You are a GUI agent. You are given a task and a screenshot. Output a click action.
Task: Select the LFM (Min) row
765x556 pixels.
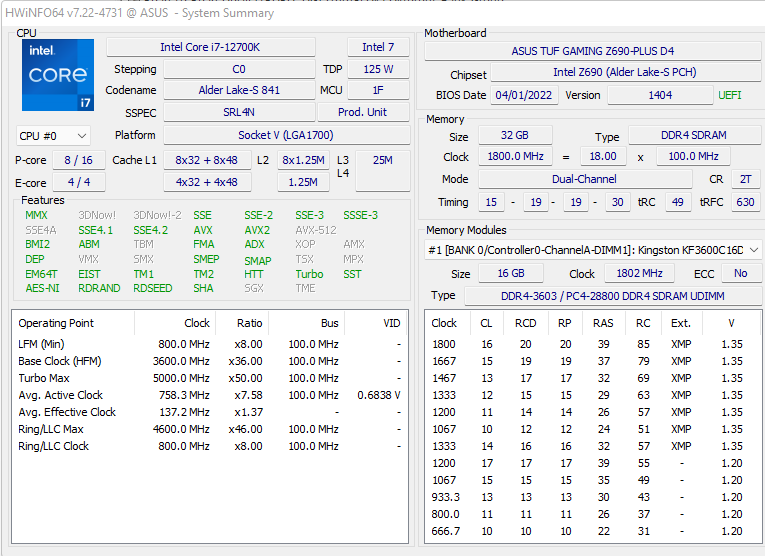coord(210,344)
